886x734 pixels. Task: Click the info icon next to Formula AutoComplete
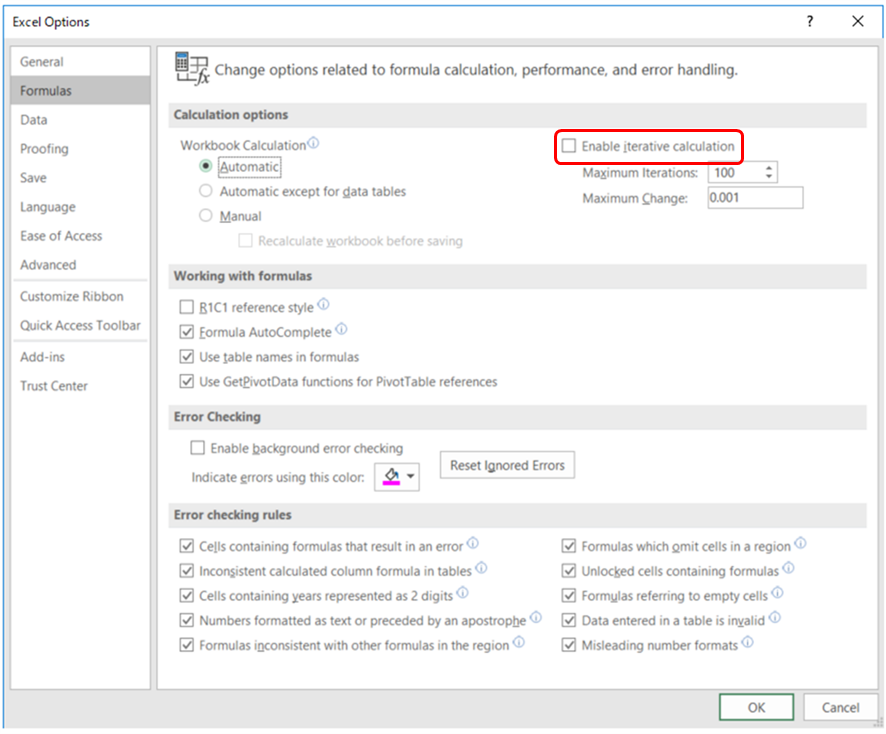341,329
